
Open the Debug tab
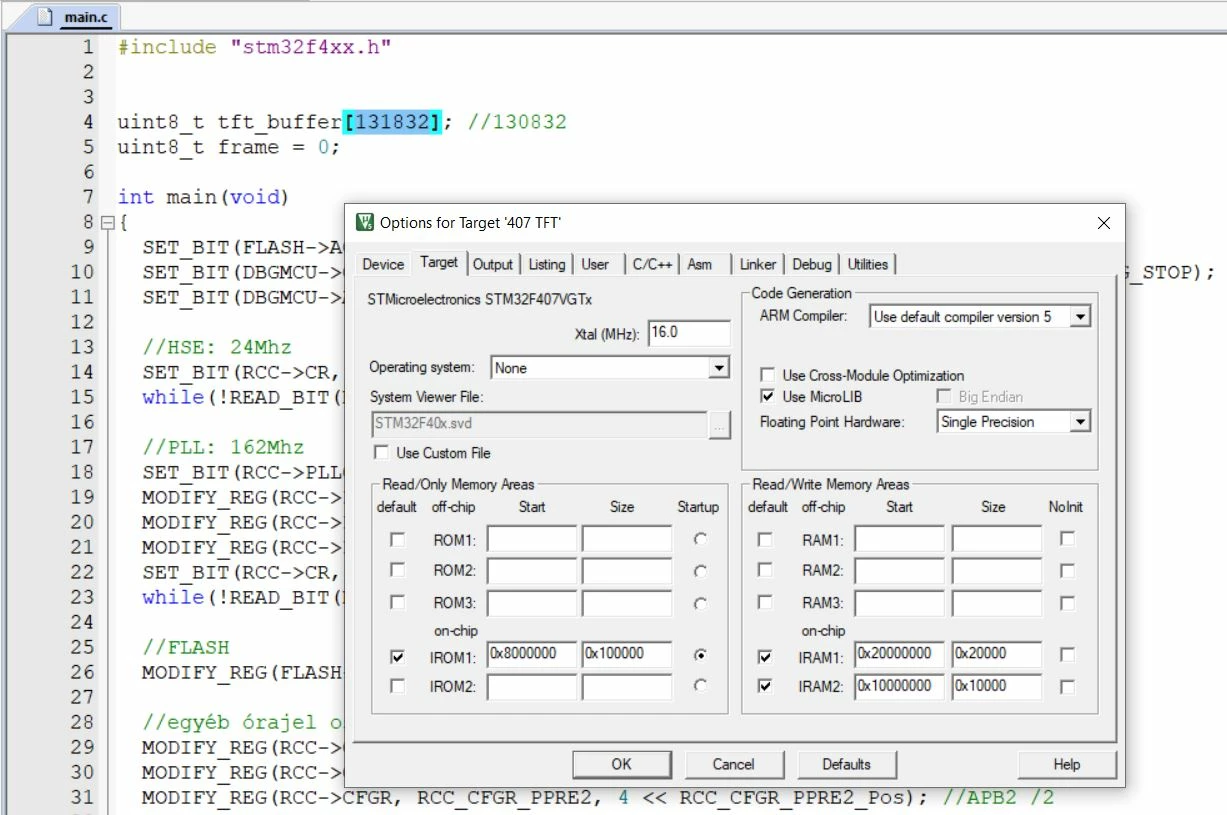tap(812, 264)
